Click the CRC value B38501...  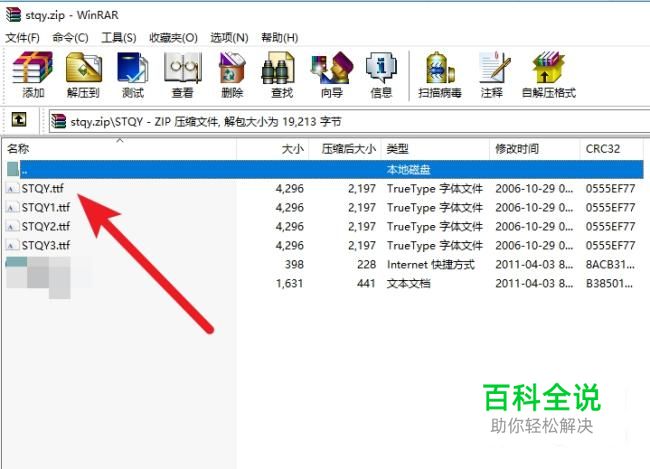tap(609, 284)
